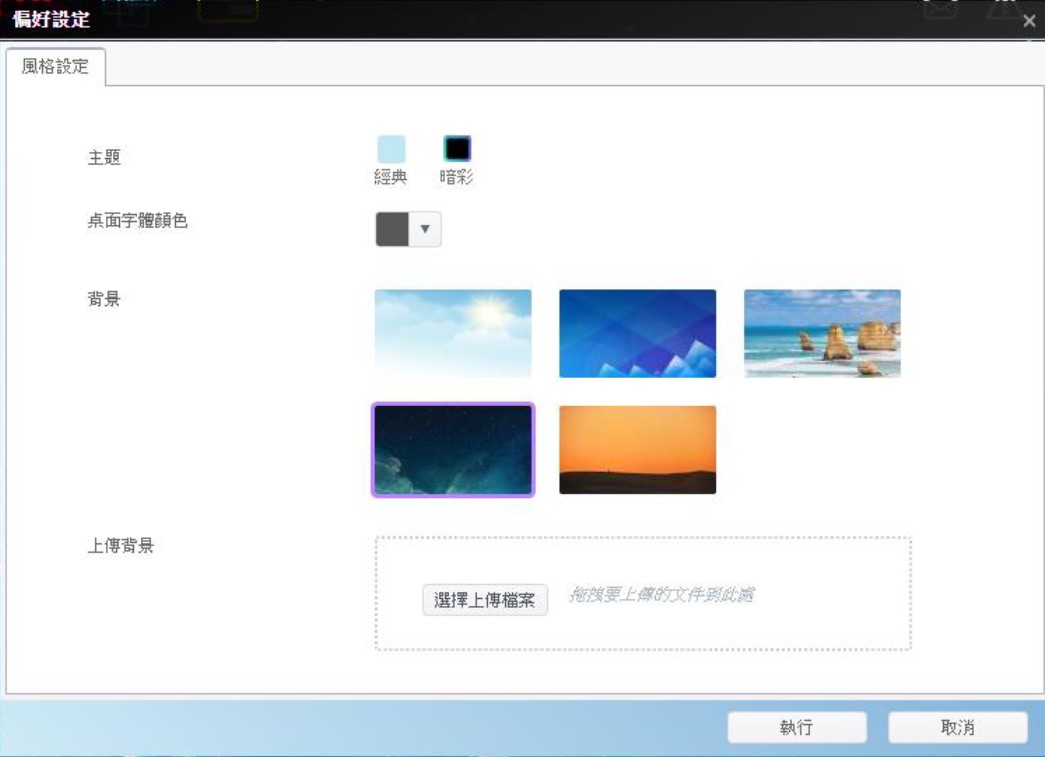Click the 經典 theme label
This screenshot has height=757, width=1045.
391,177
